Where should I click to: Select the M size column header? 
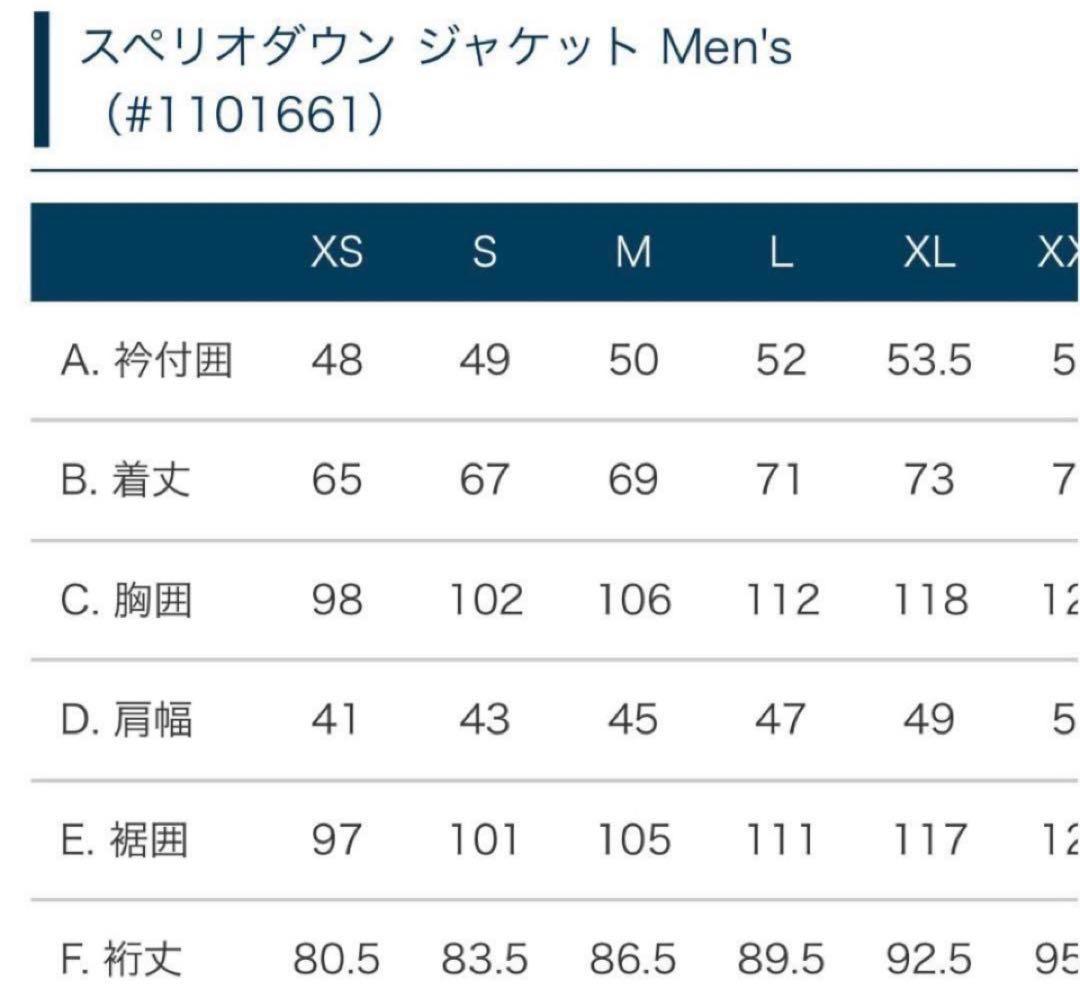[633, 253]
